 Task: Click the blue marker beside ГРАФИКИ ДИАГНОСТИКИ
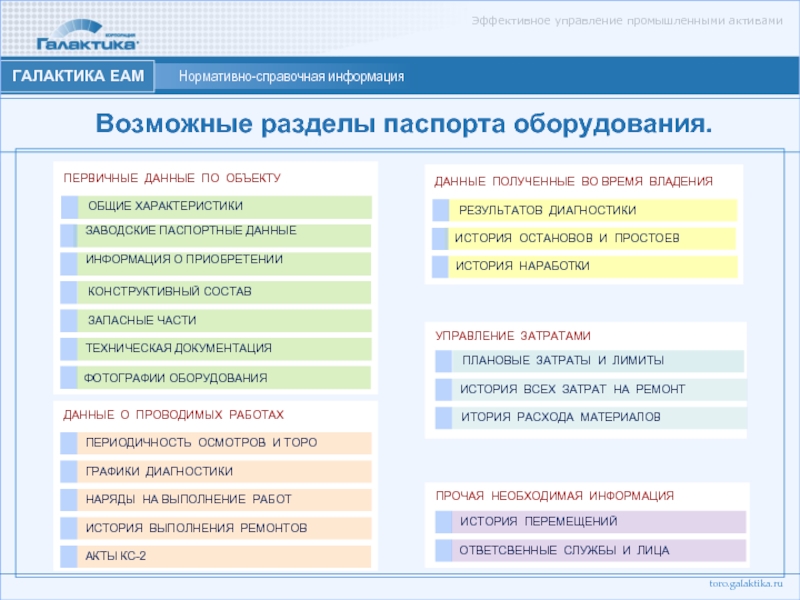[69, 471]
